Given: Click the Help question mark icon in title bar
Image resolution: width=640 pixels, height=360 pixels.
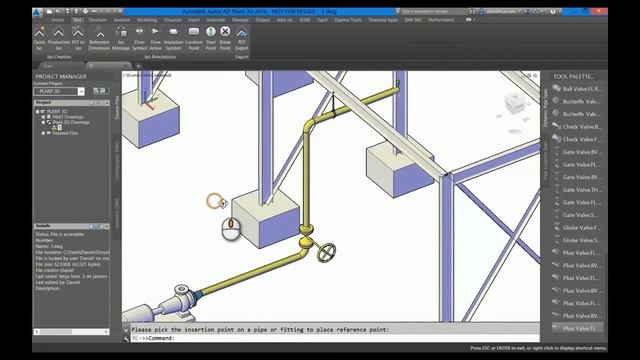Looking at the screenshot, I should [x=553, y=11].
